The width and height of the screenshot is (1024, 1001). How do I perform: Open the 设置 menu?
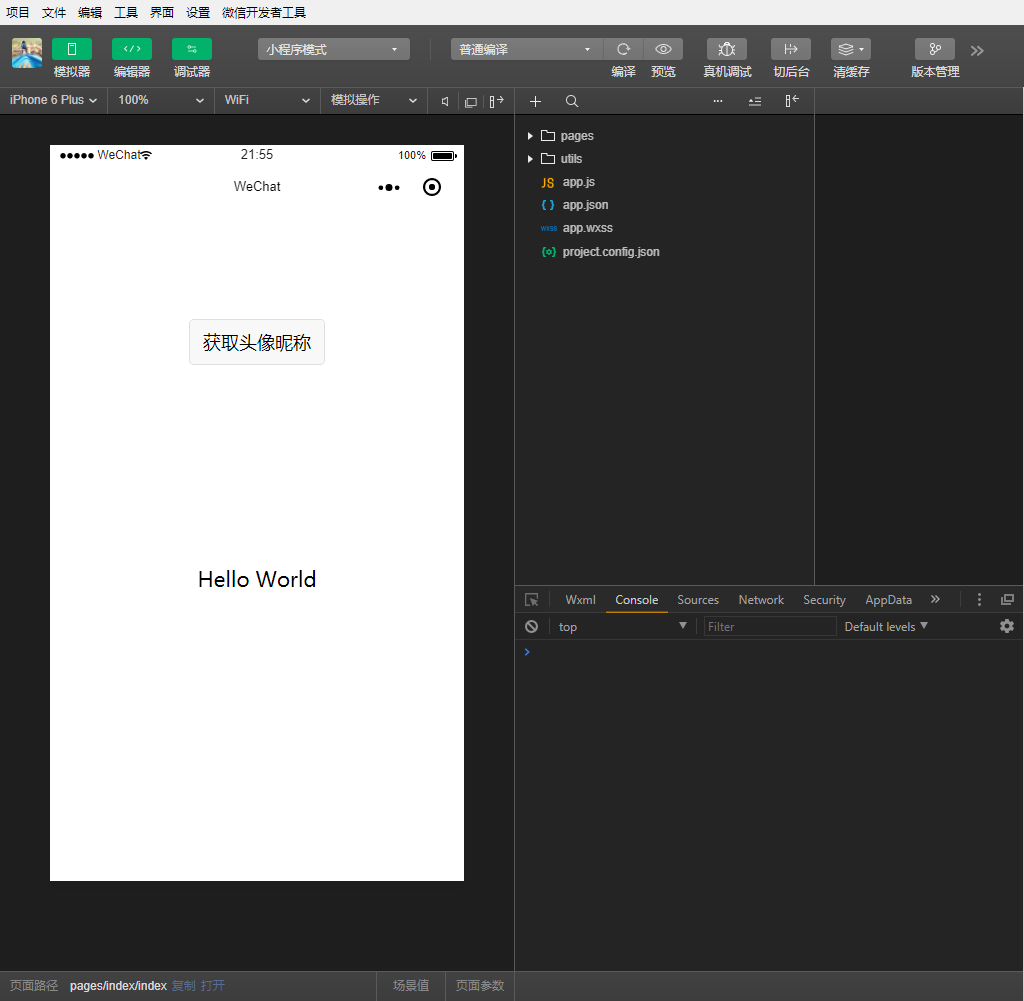point(197,12)
